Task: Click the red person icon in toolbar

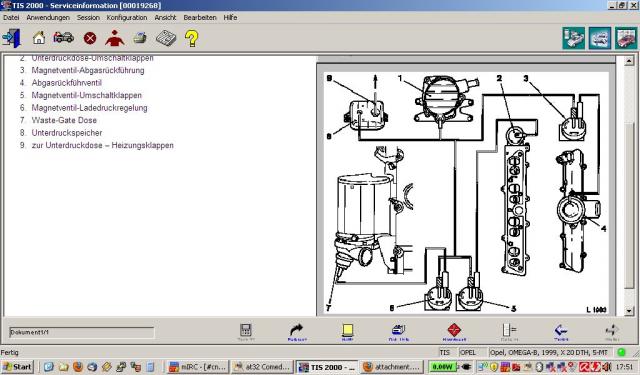Action: [115, 38]
